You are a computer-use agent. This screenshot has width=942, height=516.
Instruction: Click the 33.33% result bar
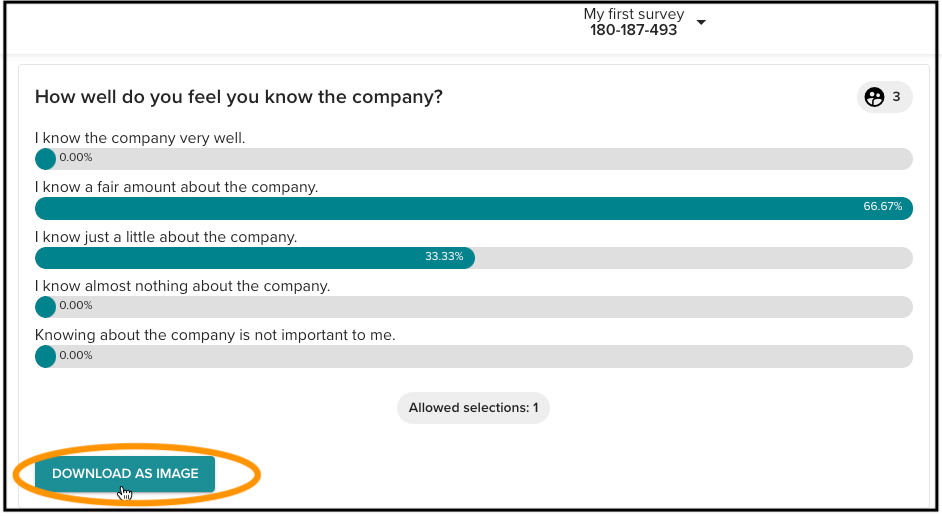click(x=255, y=258)
